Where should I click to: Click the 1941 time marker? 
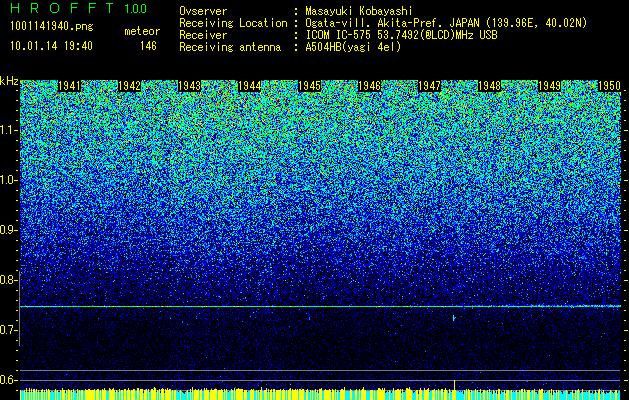click(x=69, y=86)
